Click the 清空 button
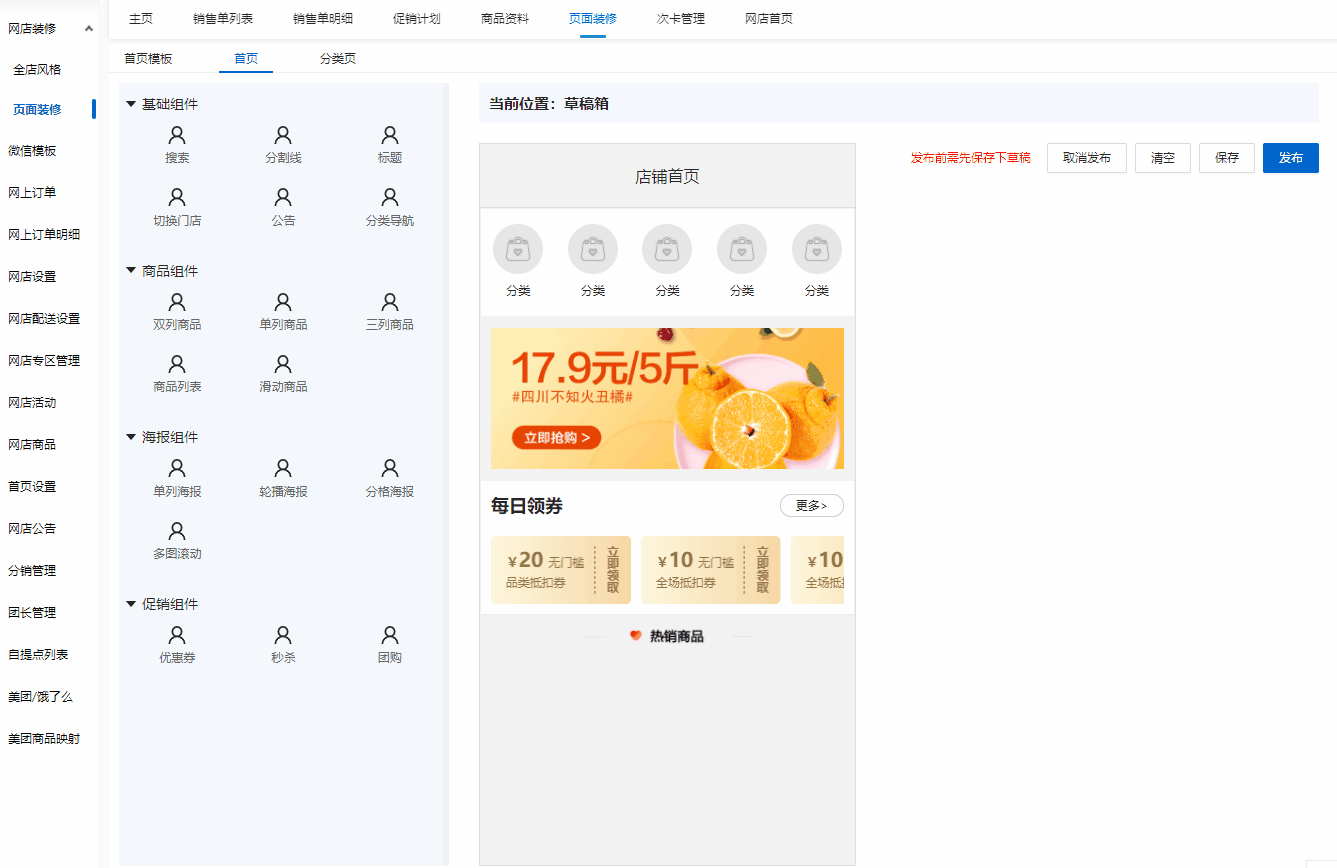The width and height of the screenshot is (1337, 868). (x=1163, y=158)
